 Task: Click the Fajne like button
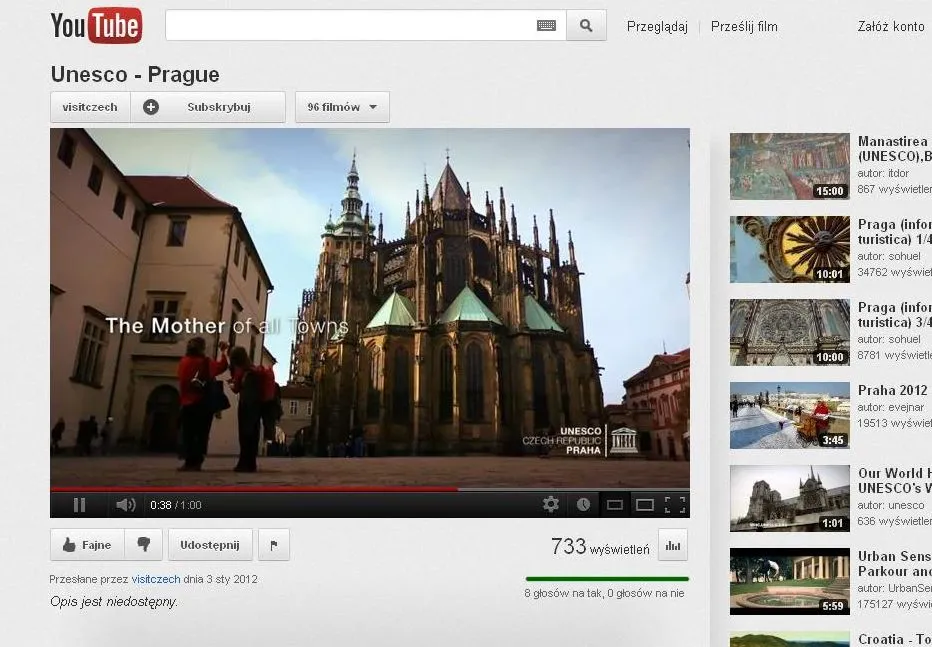(x=86, y=544)
